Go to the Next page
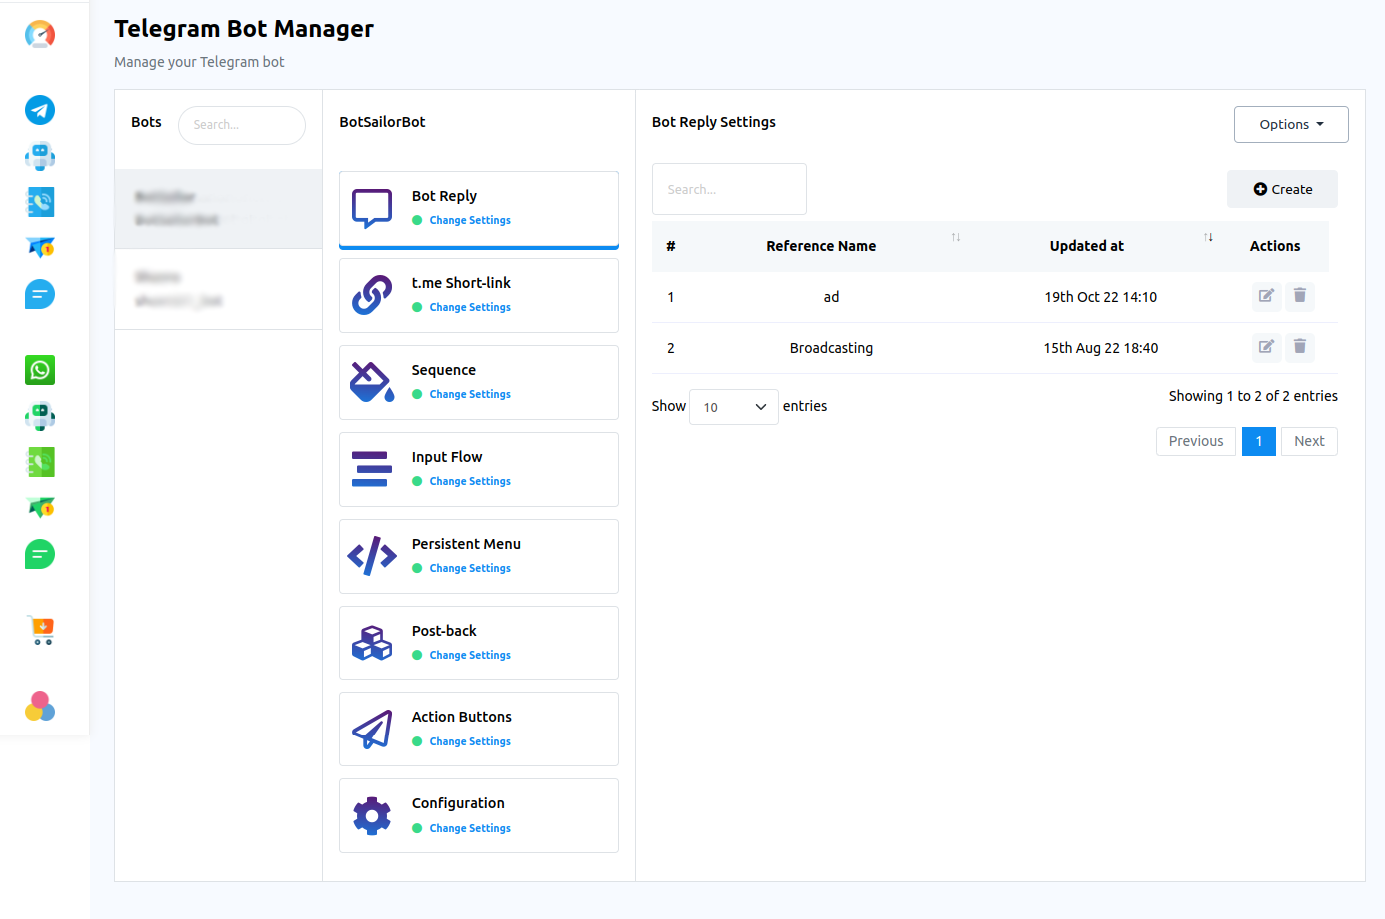Image resolution: width=1385 pixels, height=919 pixels. click(x=1309, y=441)
